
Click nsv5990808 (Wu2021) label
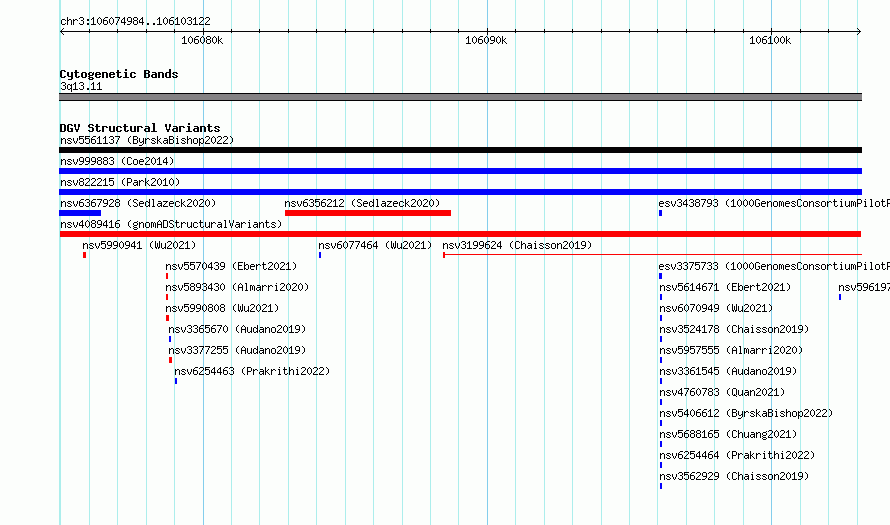(222, 308)
